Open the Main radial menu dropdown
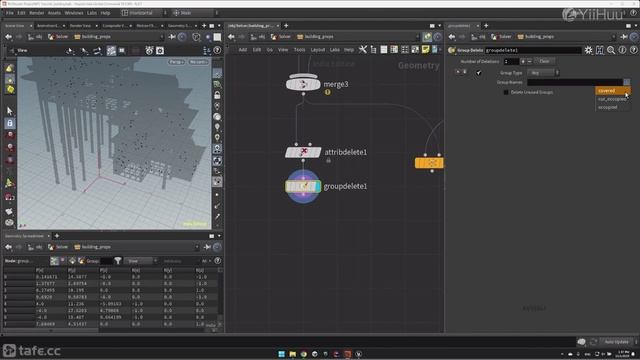Viewport: 640px width, 360px height. point(196,13)
